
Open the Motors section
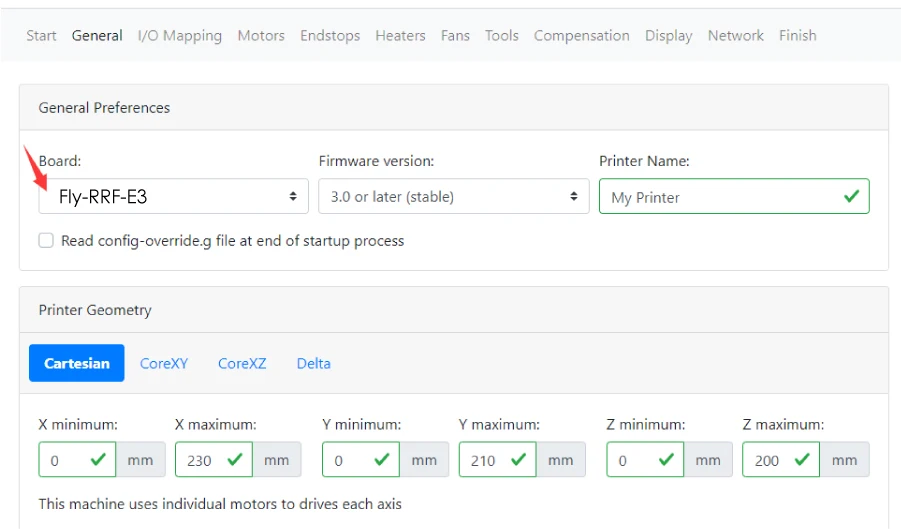pos(261,35)
